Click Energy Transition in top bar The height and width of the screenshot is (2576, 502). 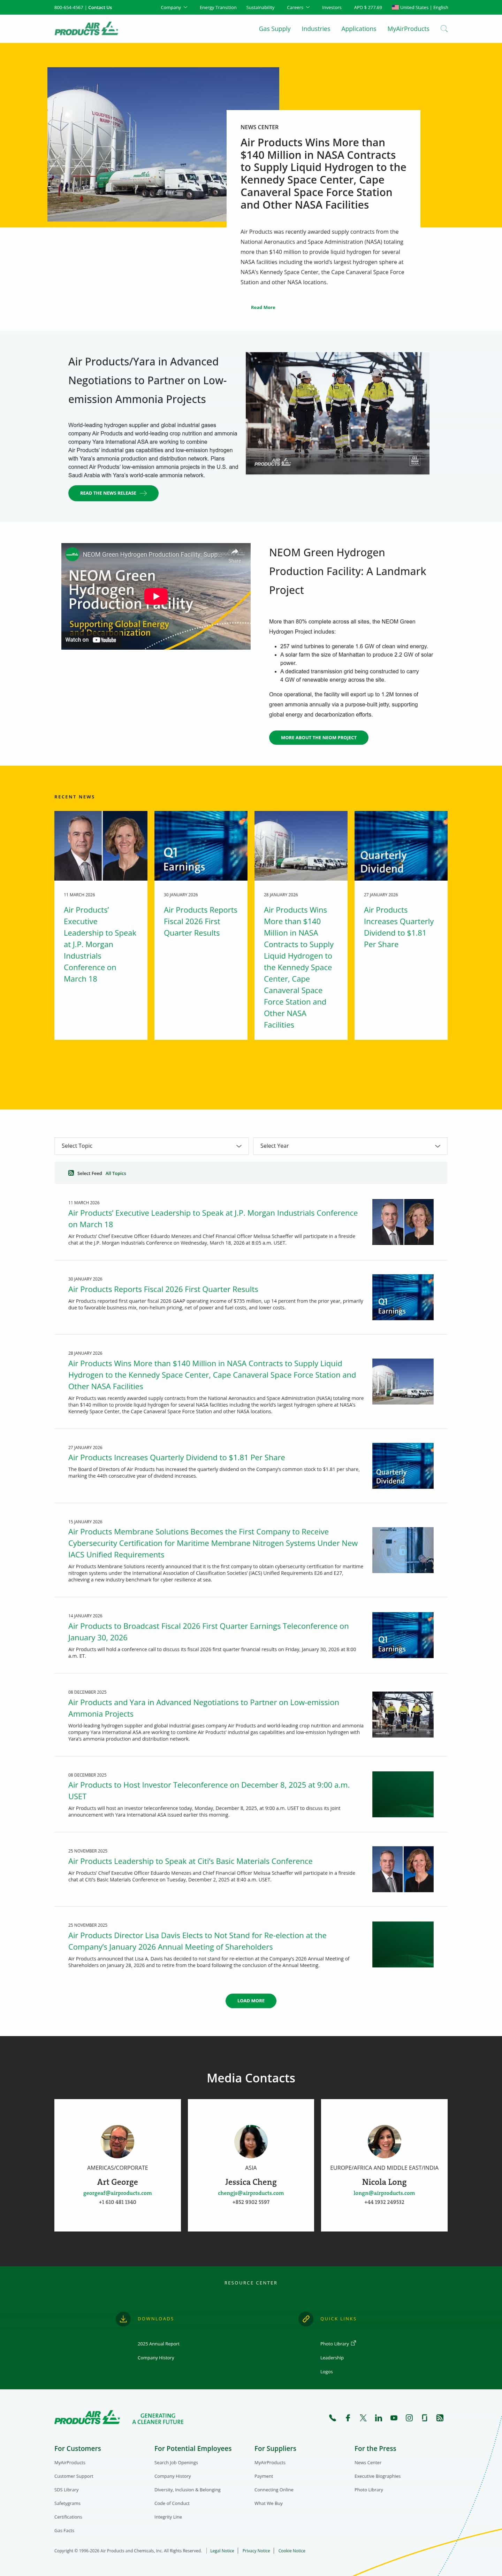point(218,7)
